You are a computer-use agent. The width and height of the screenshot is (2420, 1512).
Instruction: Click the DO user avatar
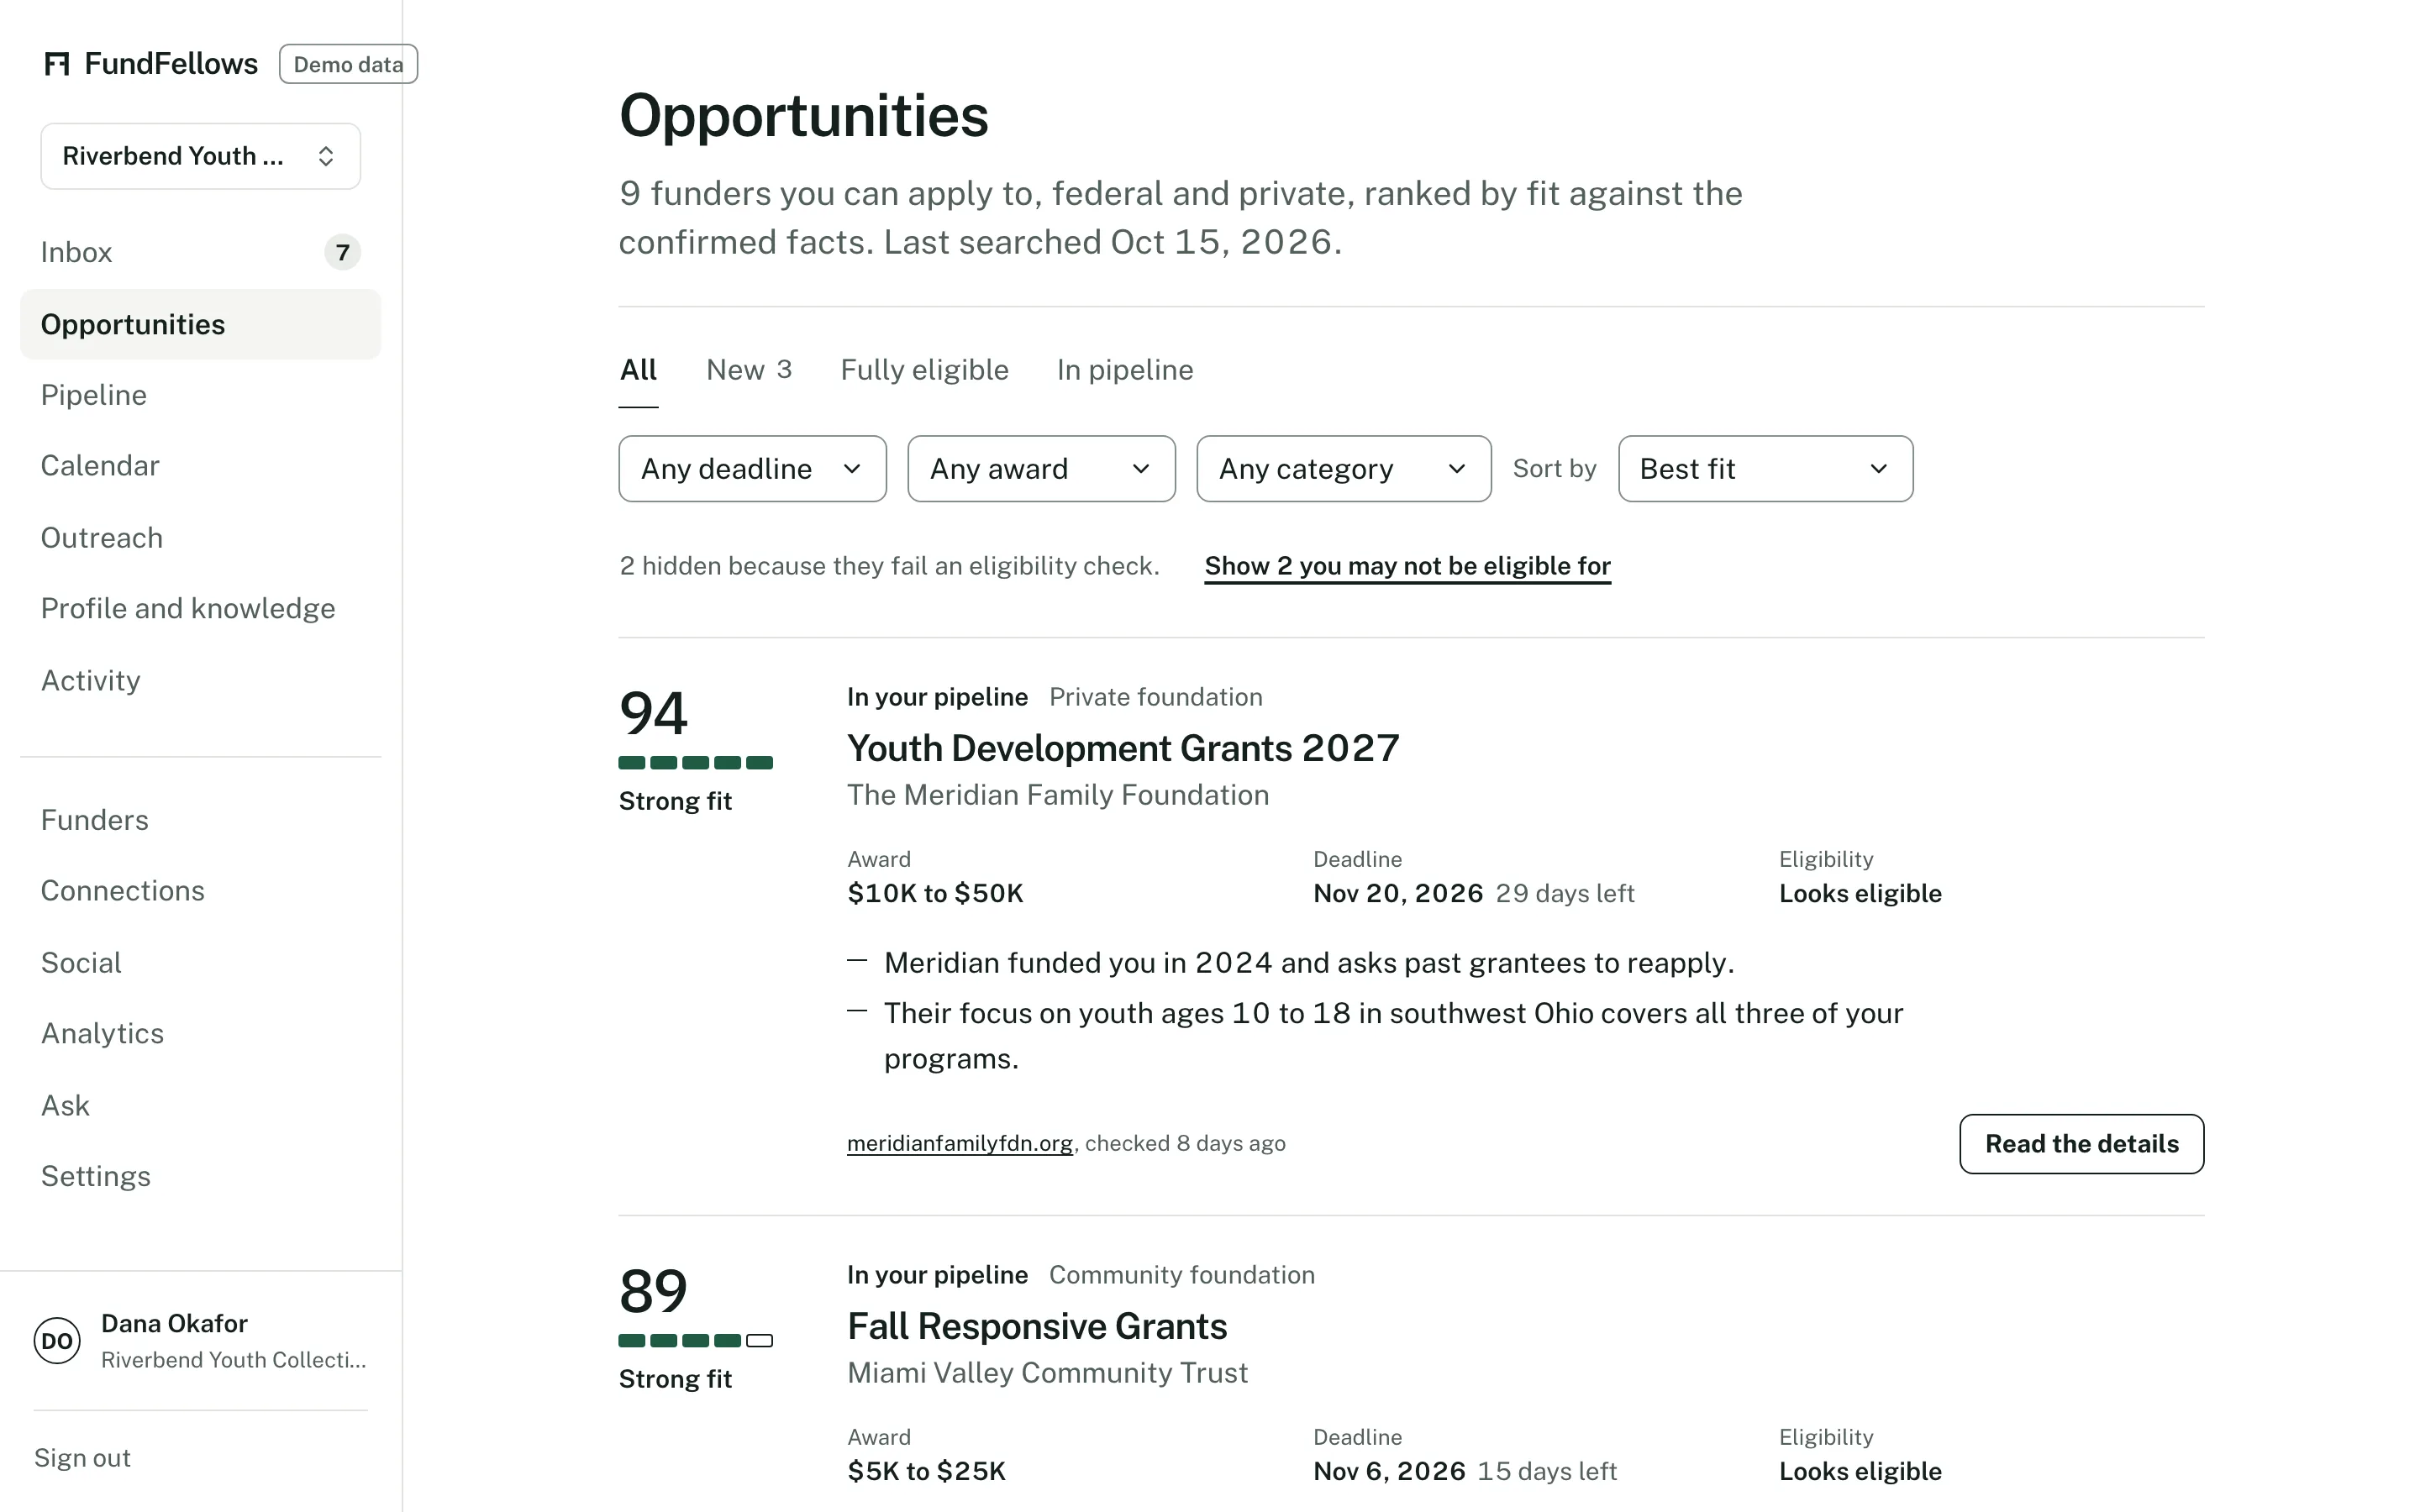coord(57,1341)
